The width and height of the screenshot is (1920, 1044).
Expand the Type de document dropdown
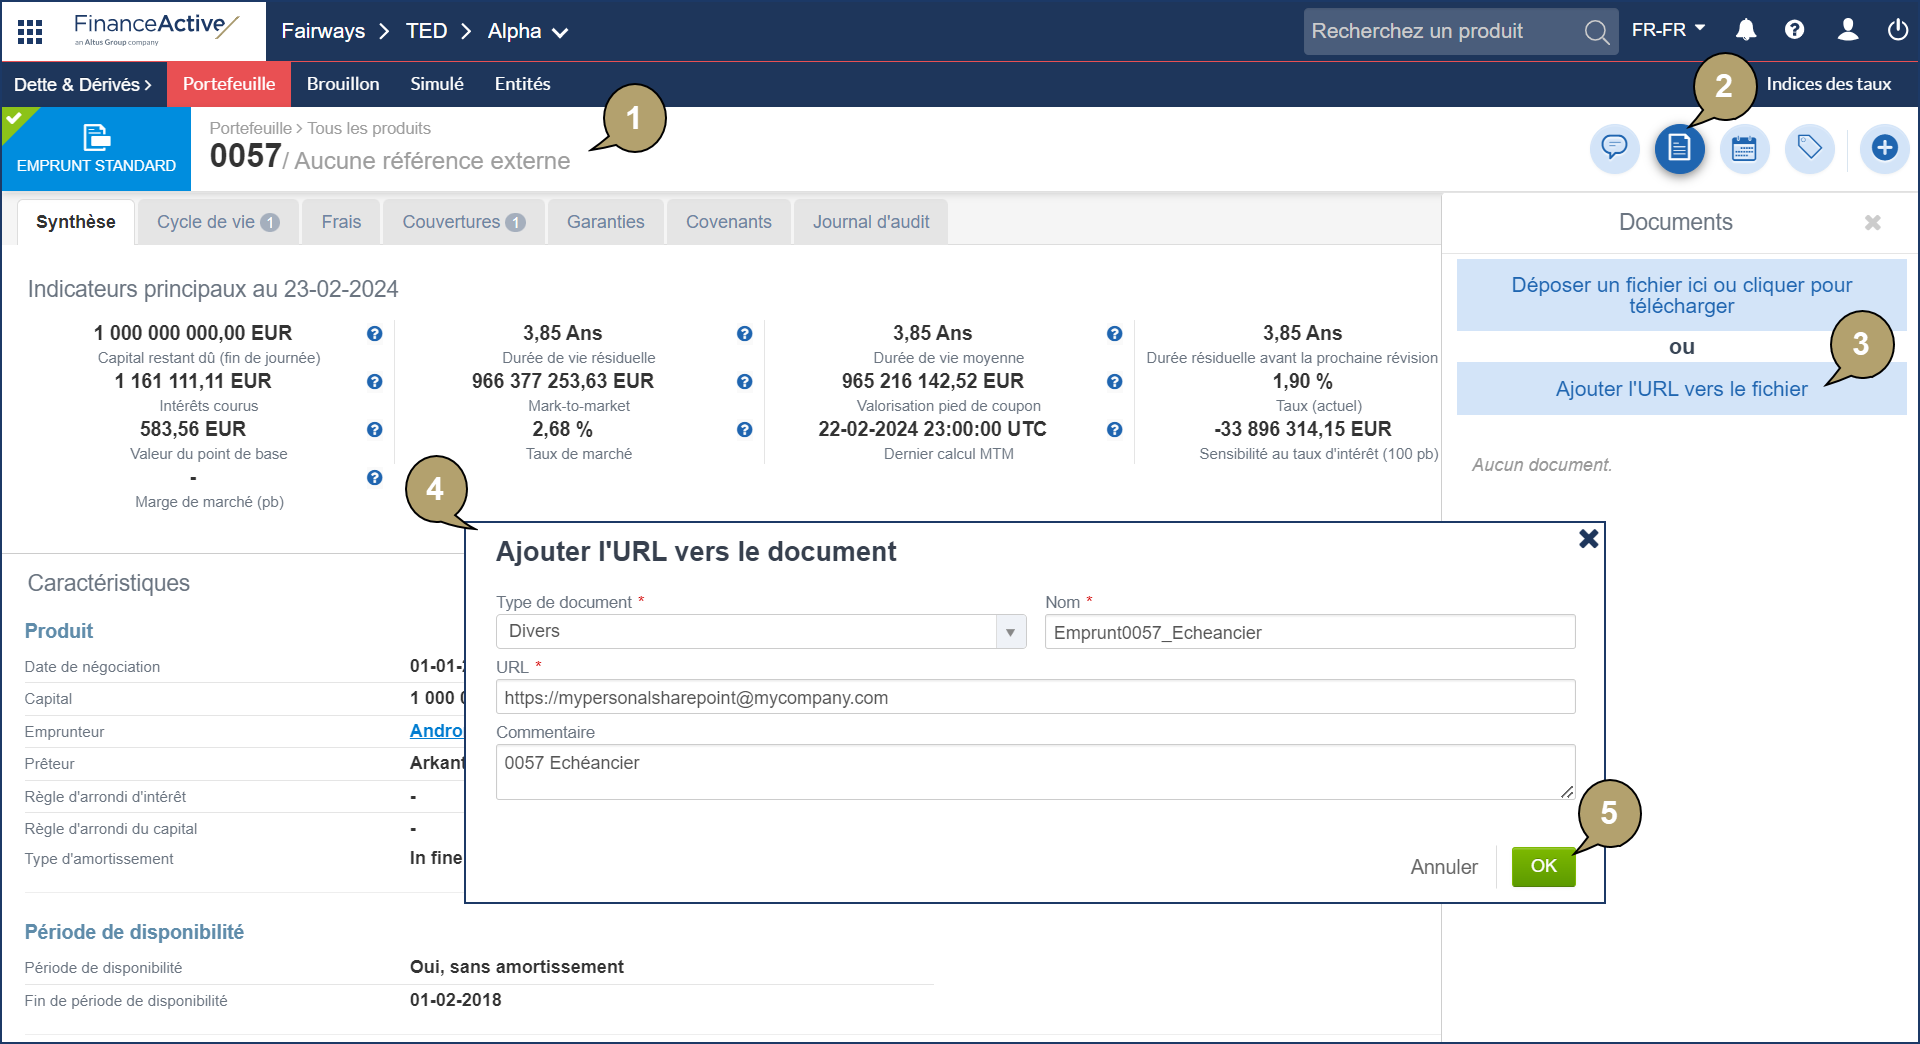1010,632
